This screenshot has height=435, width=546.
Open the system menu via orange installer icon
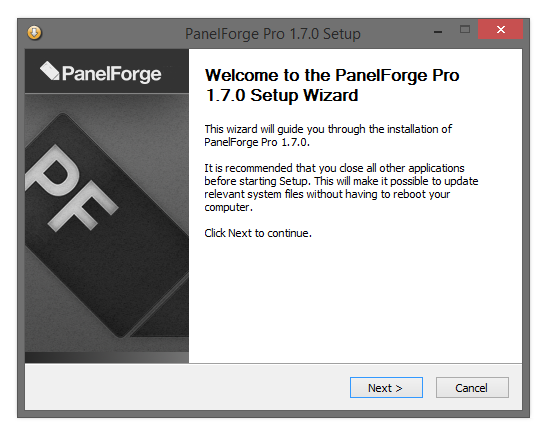(34, 33)
